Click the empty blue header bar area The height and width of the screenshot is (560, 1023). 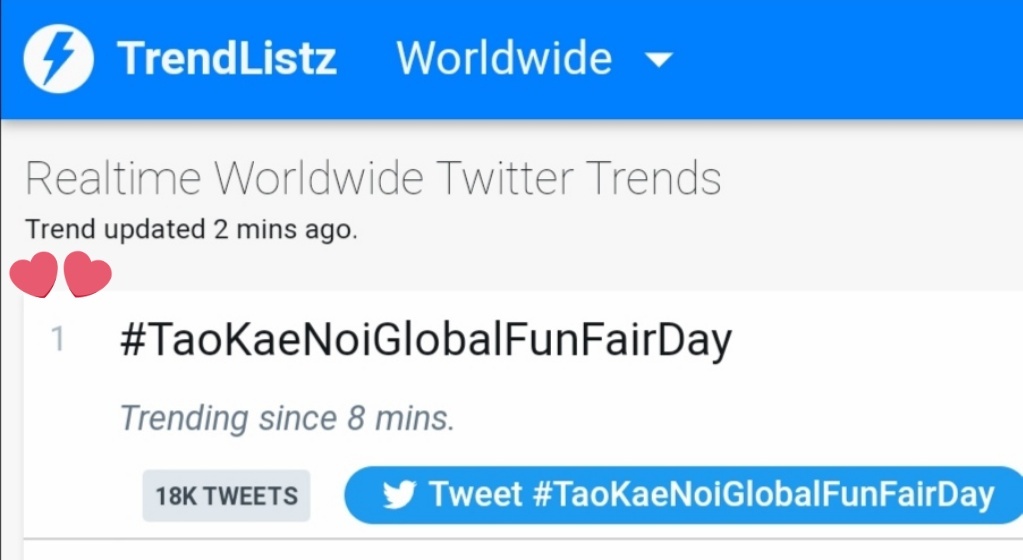tap(848, 59)
